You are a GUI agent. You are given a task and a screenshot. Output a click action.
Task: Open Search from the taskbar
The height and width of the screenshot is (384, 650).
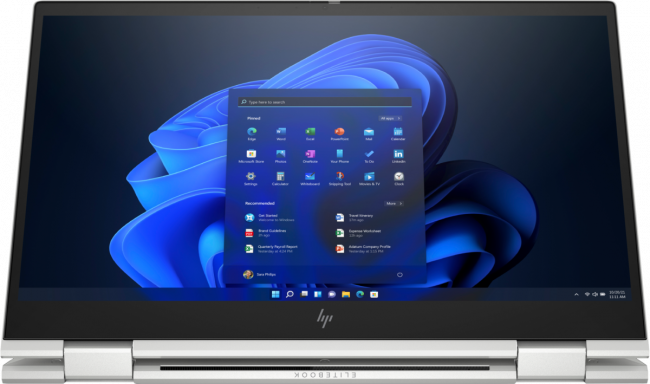[x=290, y=294]
